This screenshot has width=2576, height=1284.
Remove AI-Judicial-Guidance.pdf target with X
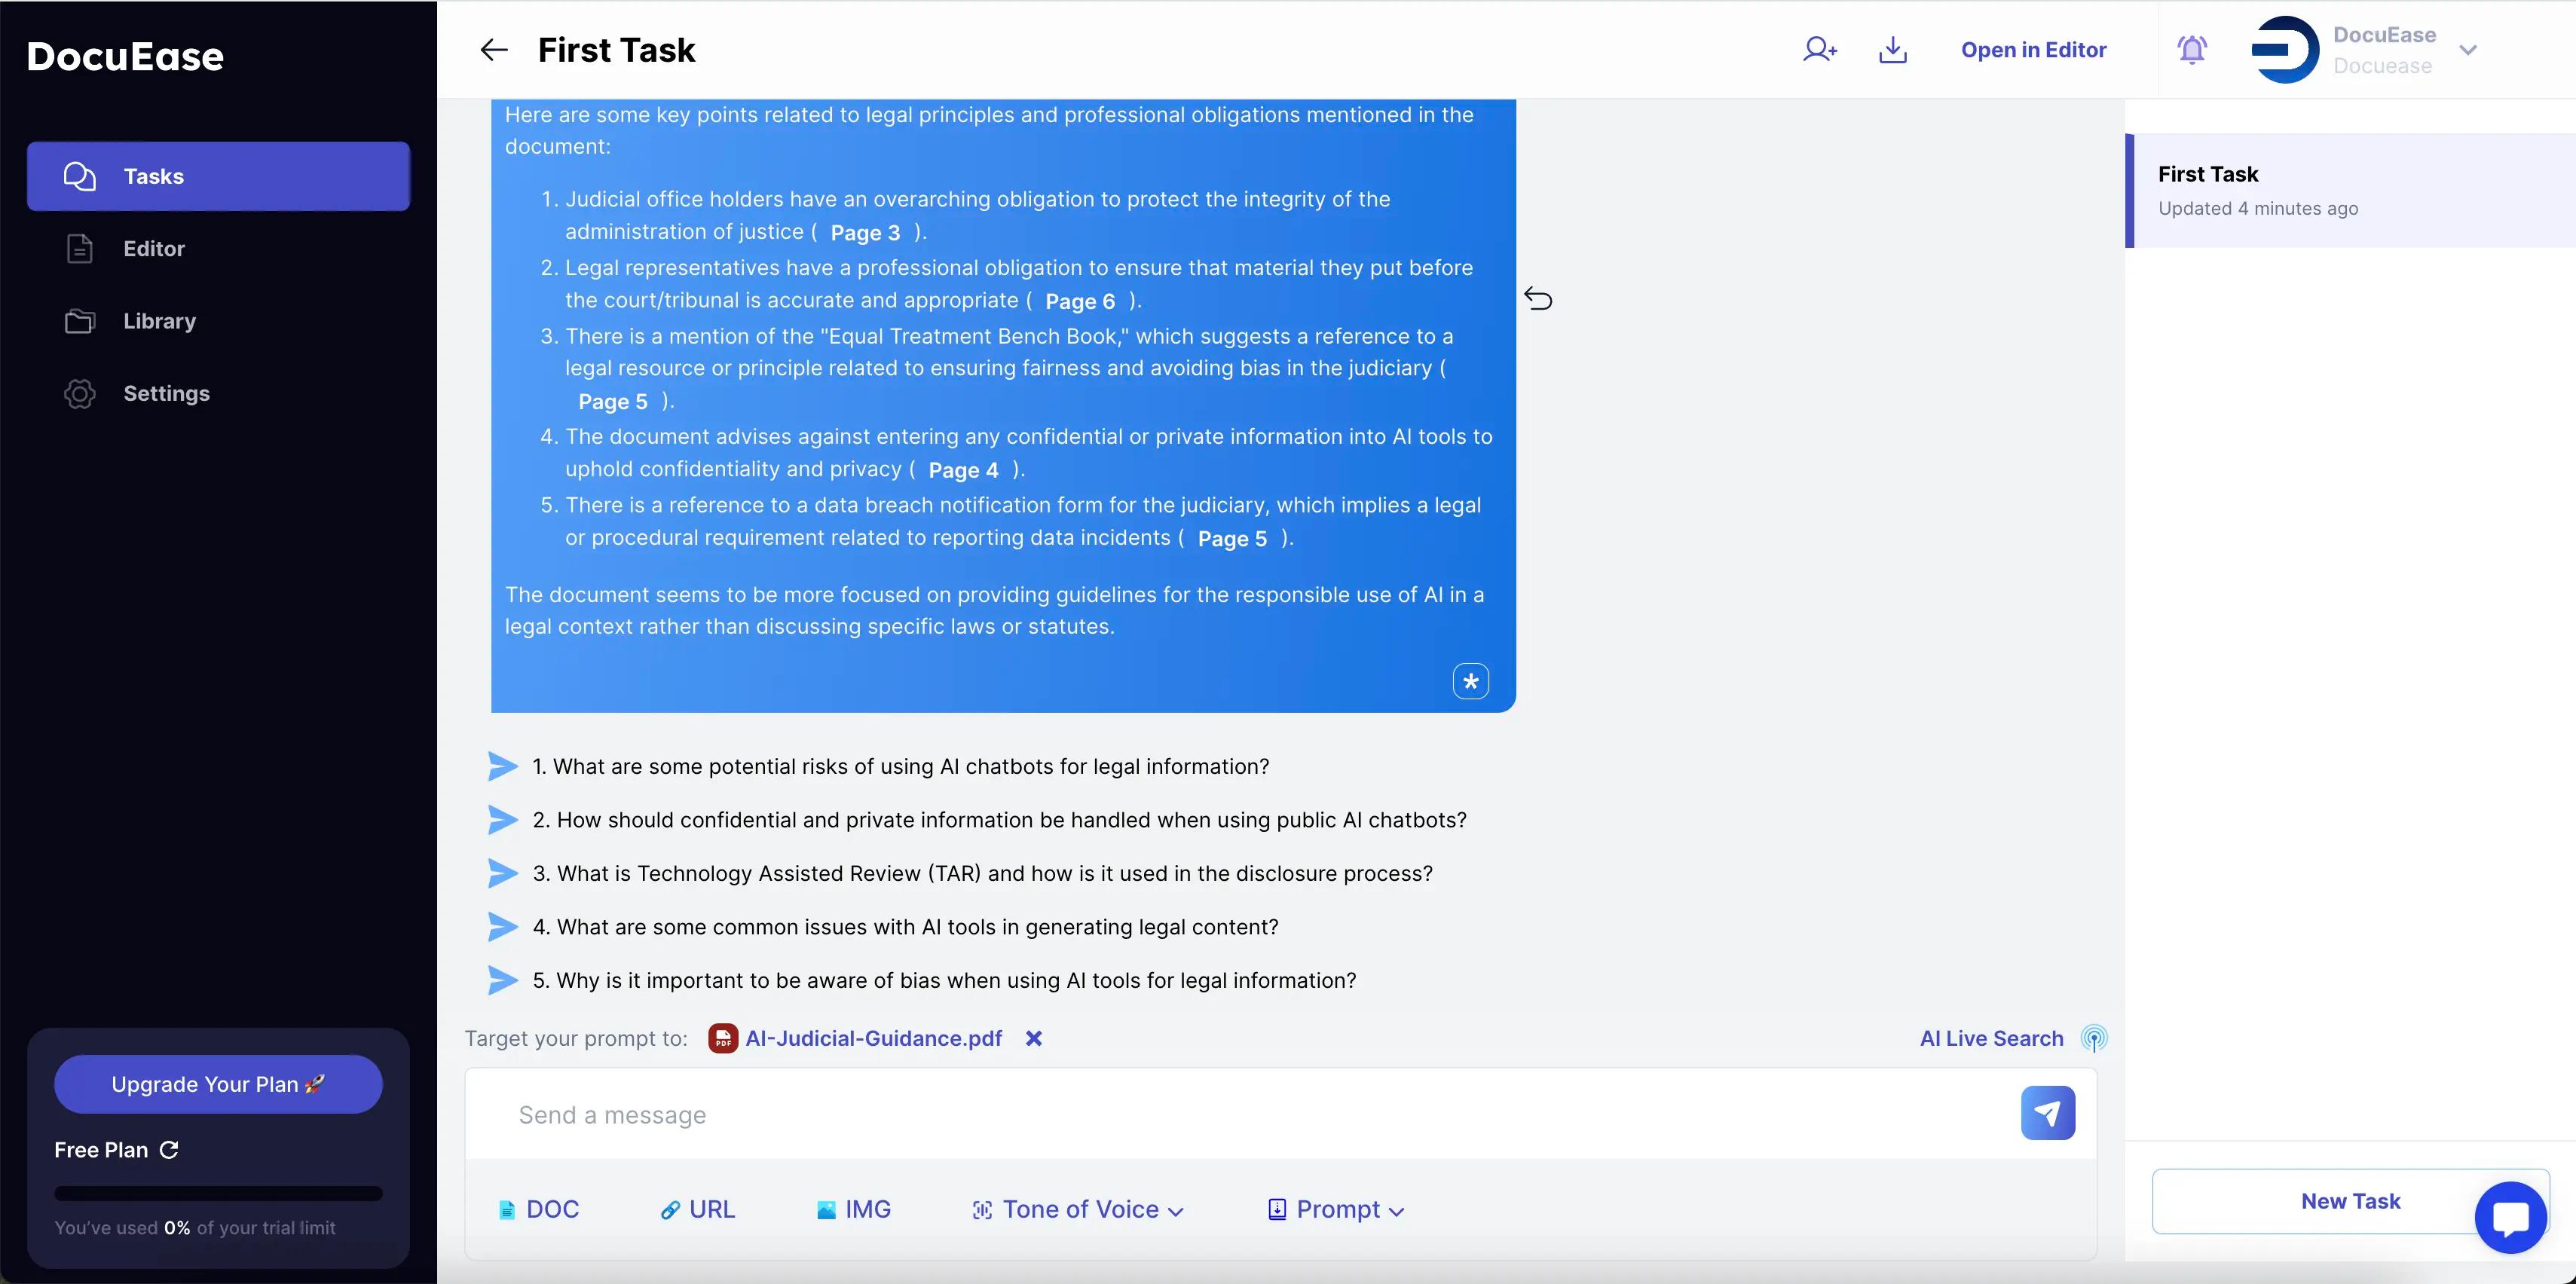(x=1034, y=1038)
